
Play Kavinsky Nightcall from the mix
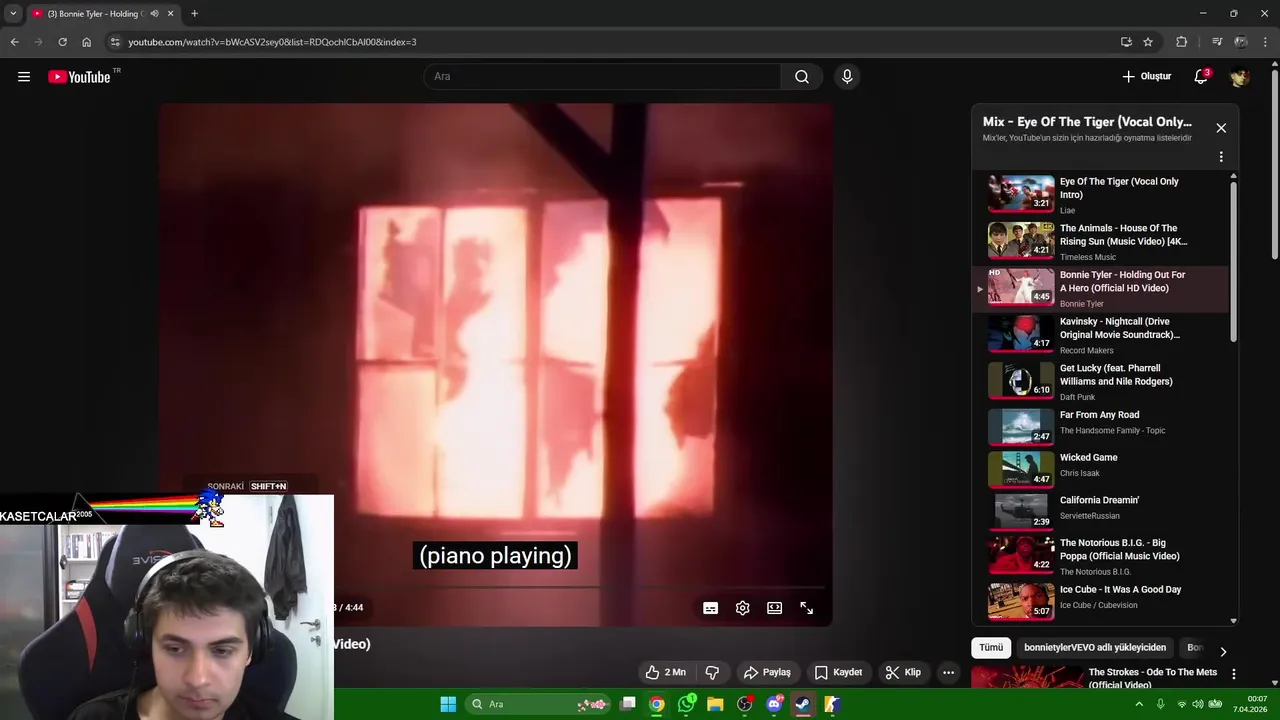point(1100,335)
